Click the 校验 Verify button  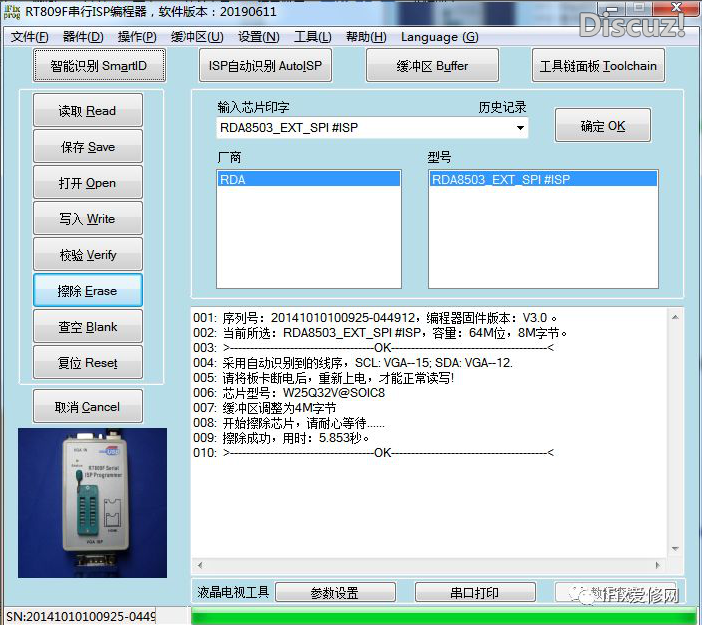(88, 254)
